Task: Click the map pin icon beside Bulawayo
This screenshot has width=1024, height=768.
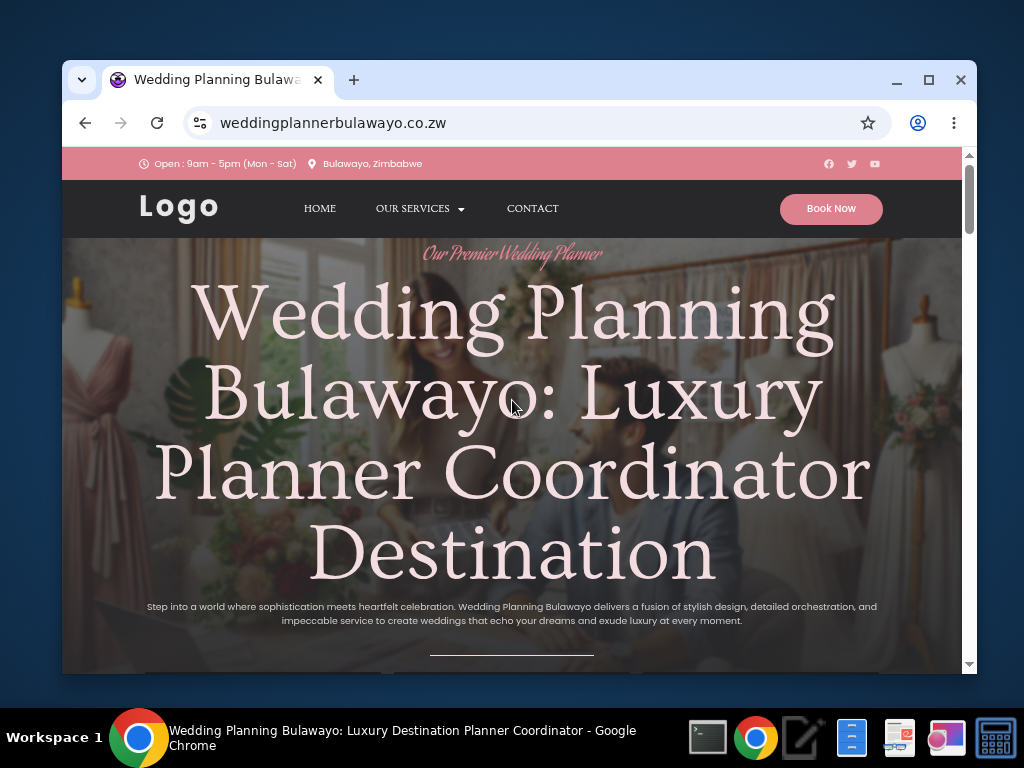Action: (312, 164)
